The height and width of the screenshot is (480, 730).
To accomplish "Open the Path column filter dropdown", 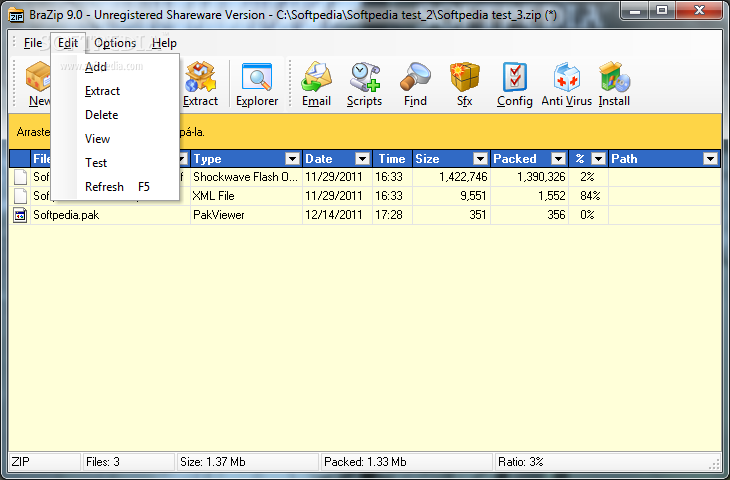I will tap(710, 159).
